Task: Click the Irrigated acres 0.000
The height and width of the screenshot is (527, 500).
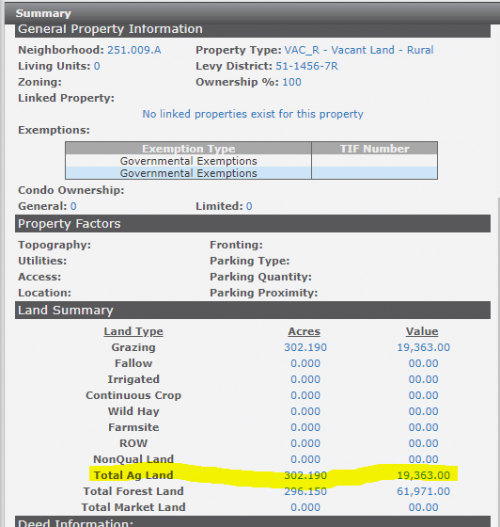Action: [x=305, y=379]
